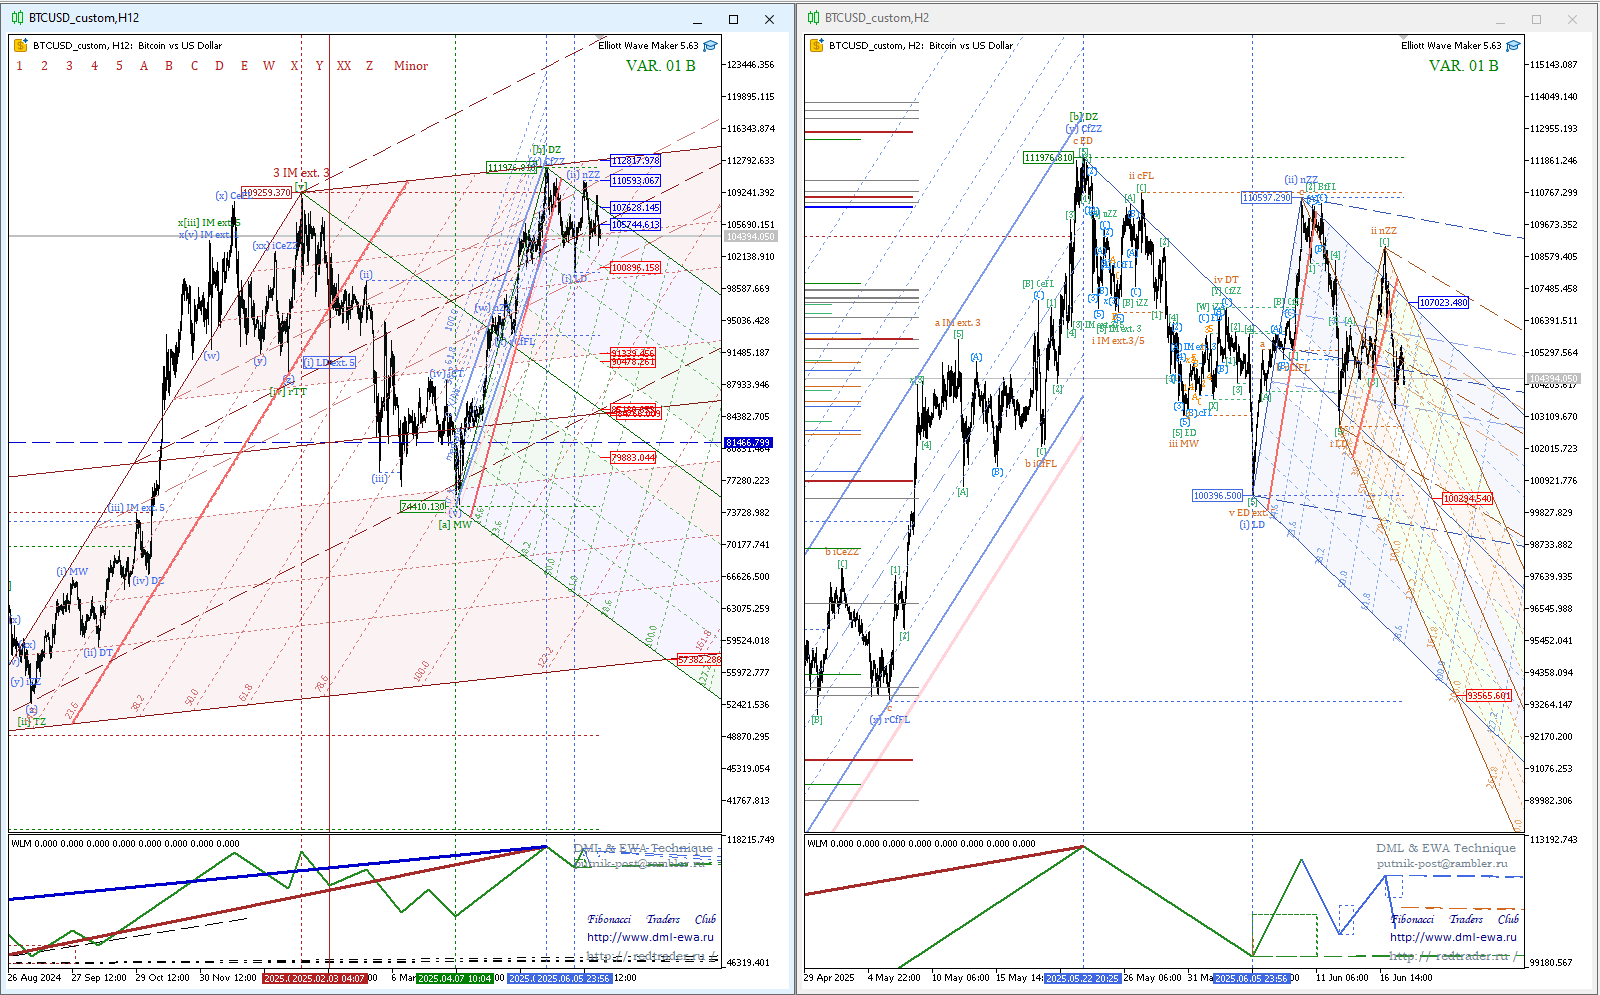Image resolution: width=1600 pixels, height=995 pixels.
Task: Click the 111976.810 green label in H2 chart
Action: coord(1048,157)
